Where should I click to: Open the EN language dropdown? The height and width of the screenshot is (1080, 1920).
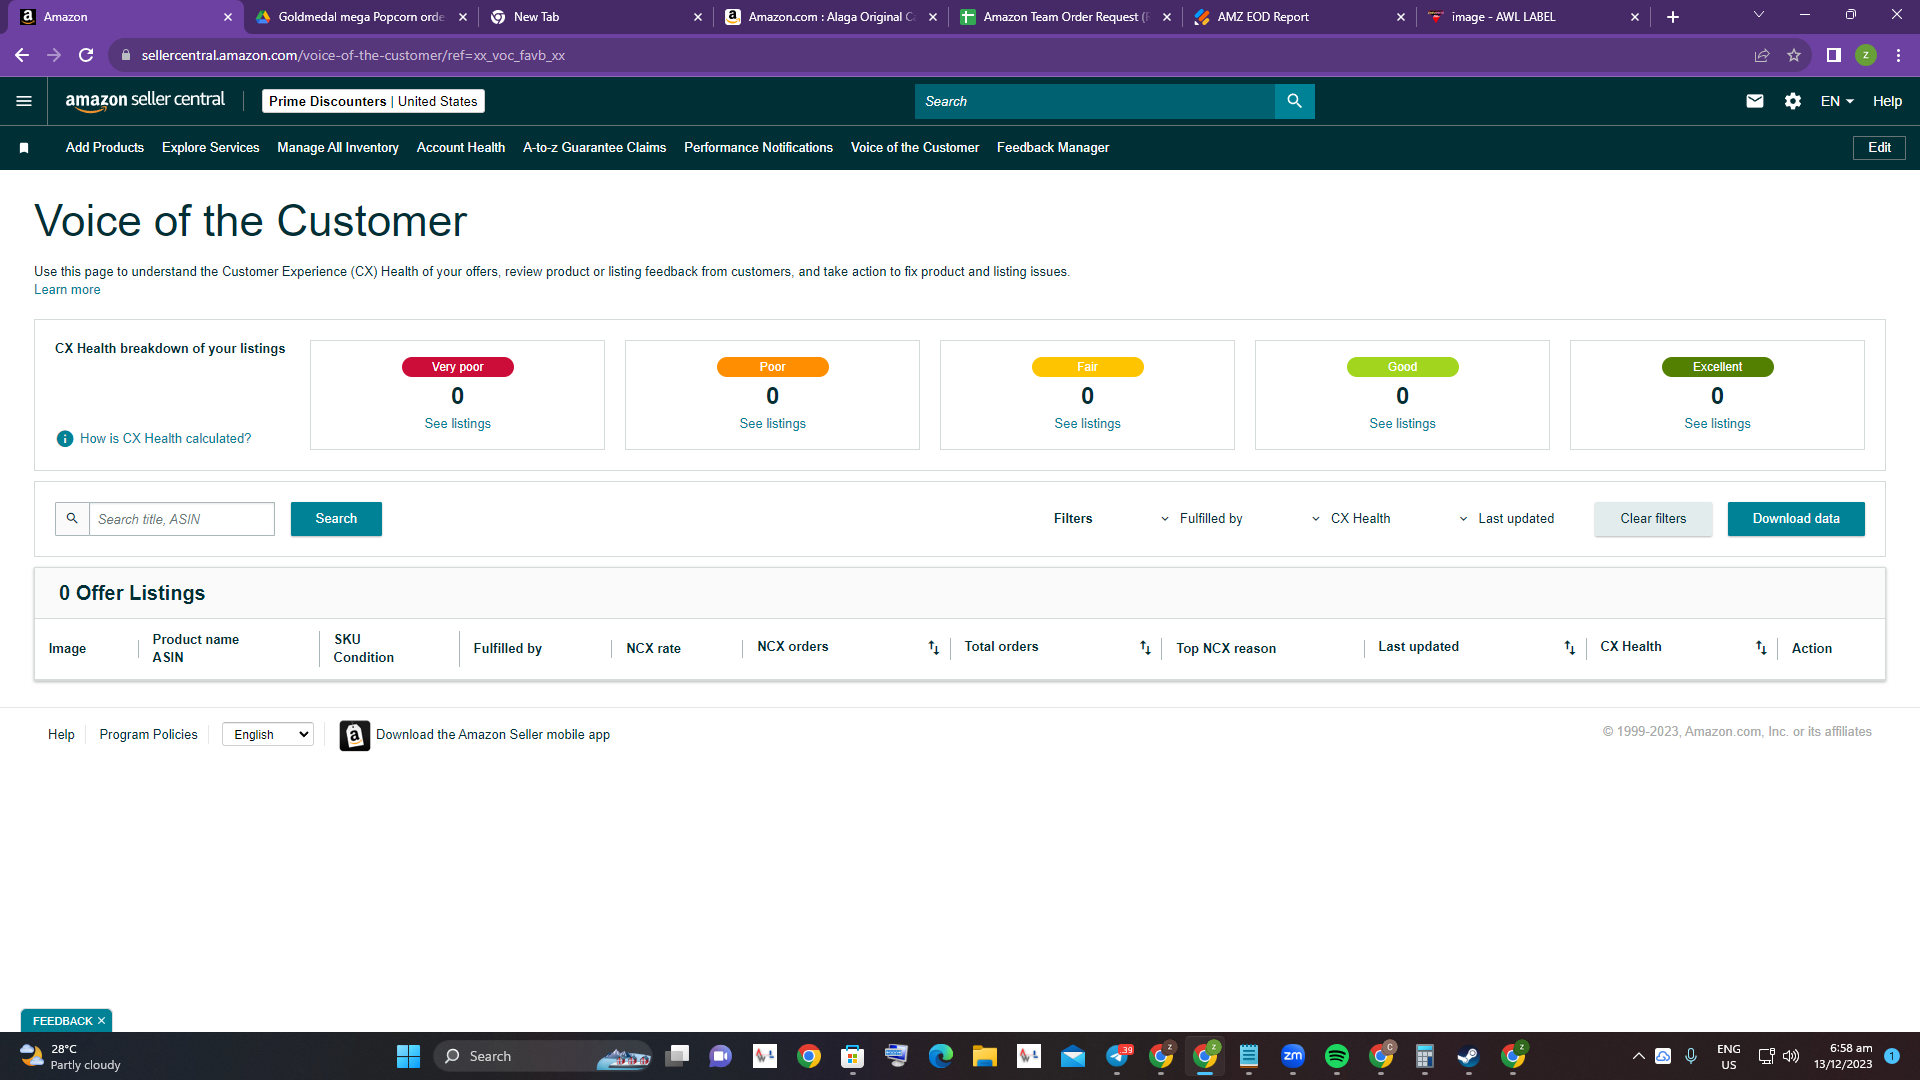tap(1837, 101)
